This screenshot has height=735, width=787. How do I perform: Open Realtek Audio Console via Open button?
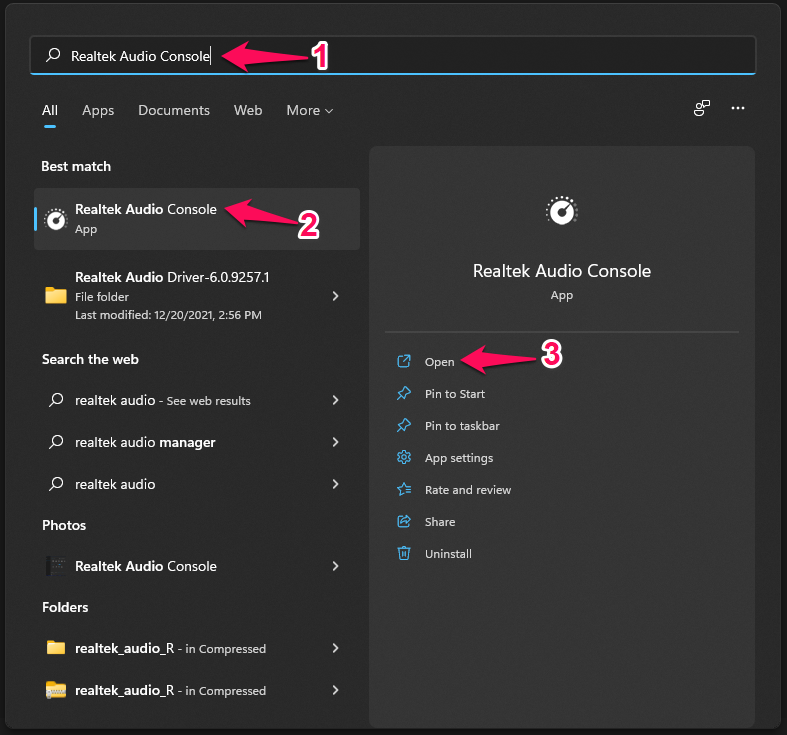(x=439, y=362)
